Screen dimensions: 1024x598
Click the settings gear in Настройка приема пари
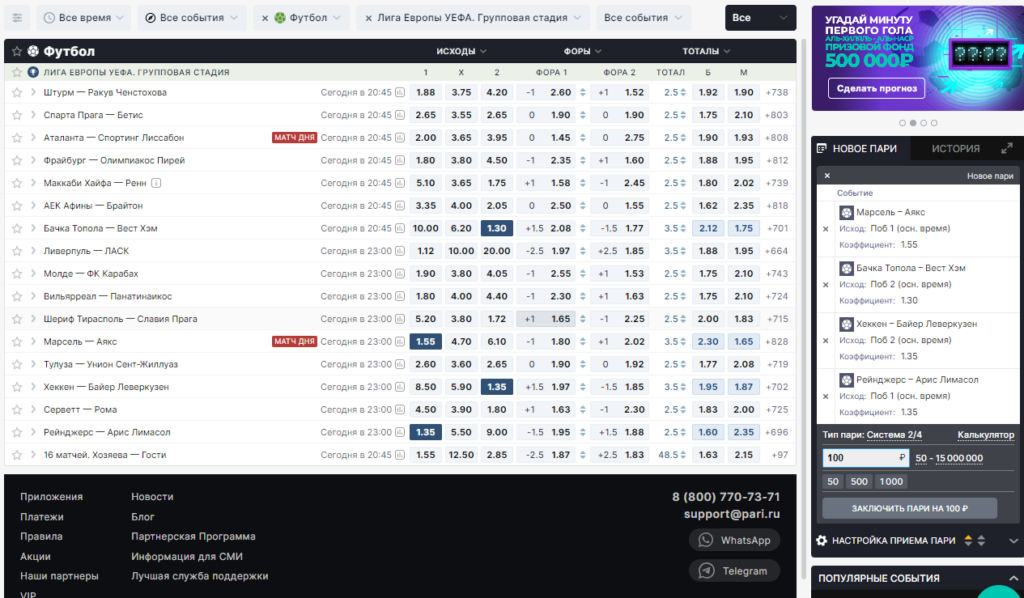[822, 541]
